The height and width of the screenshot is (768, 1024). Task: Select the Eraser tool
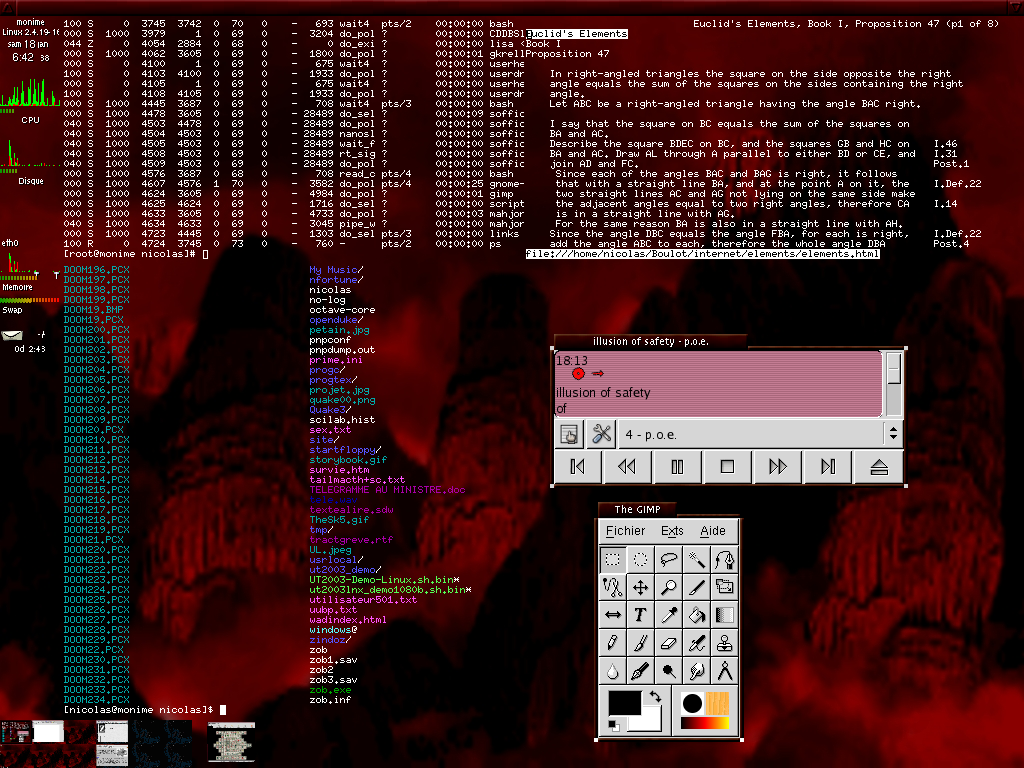[669, 643]
